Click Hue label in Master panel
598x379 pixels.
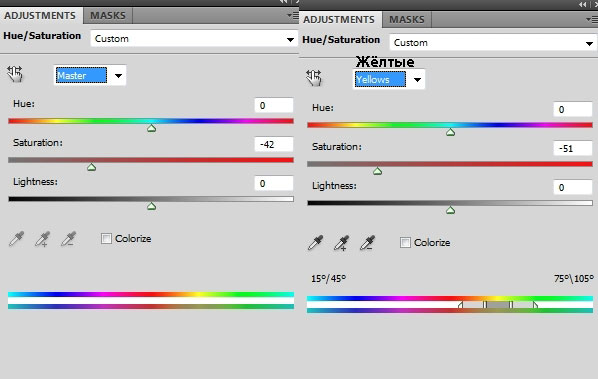click(24, 104)
